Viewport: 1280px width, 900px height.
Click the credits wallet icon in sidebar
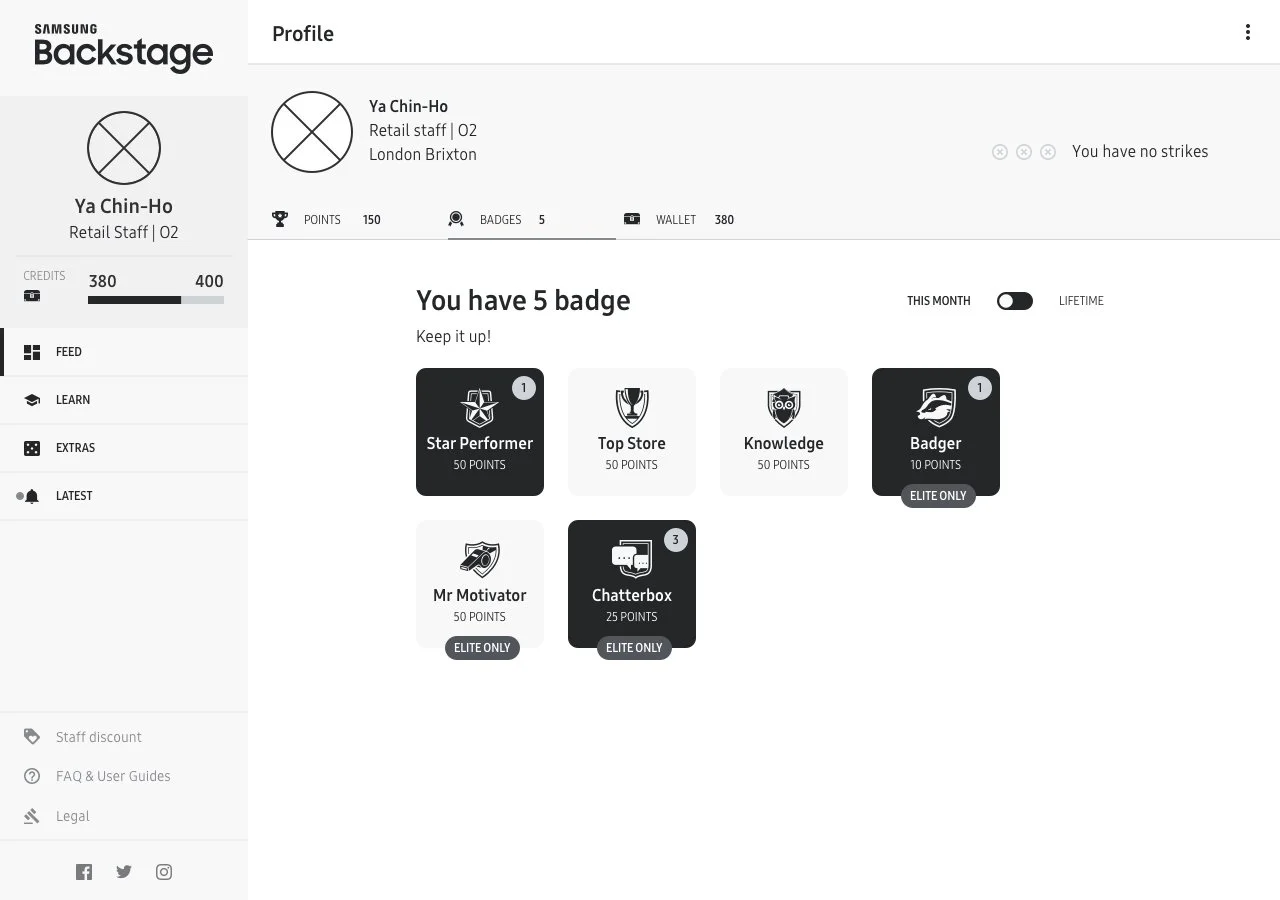pos(32,296)
